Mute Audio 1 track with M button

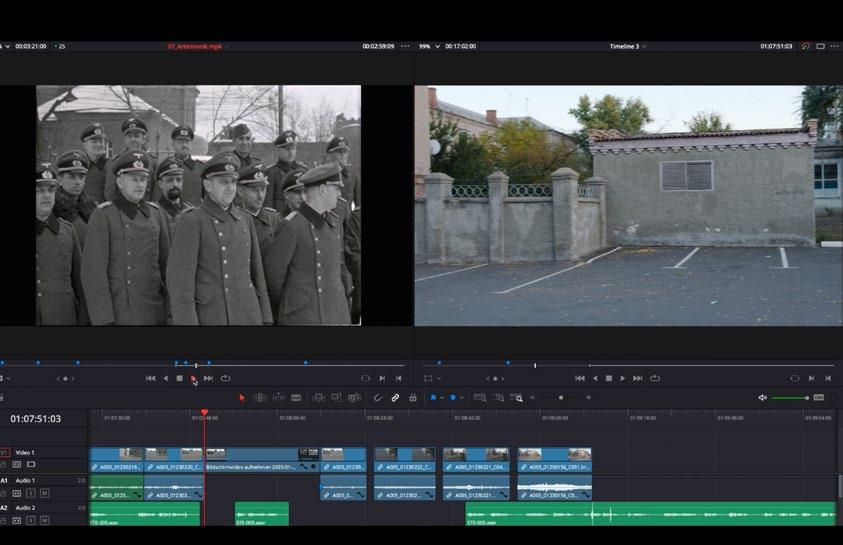[44, 493]
